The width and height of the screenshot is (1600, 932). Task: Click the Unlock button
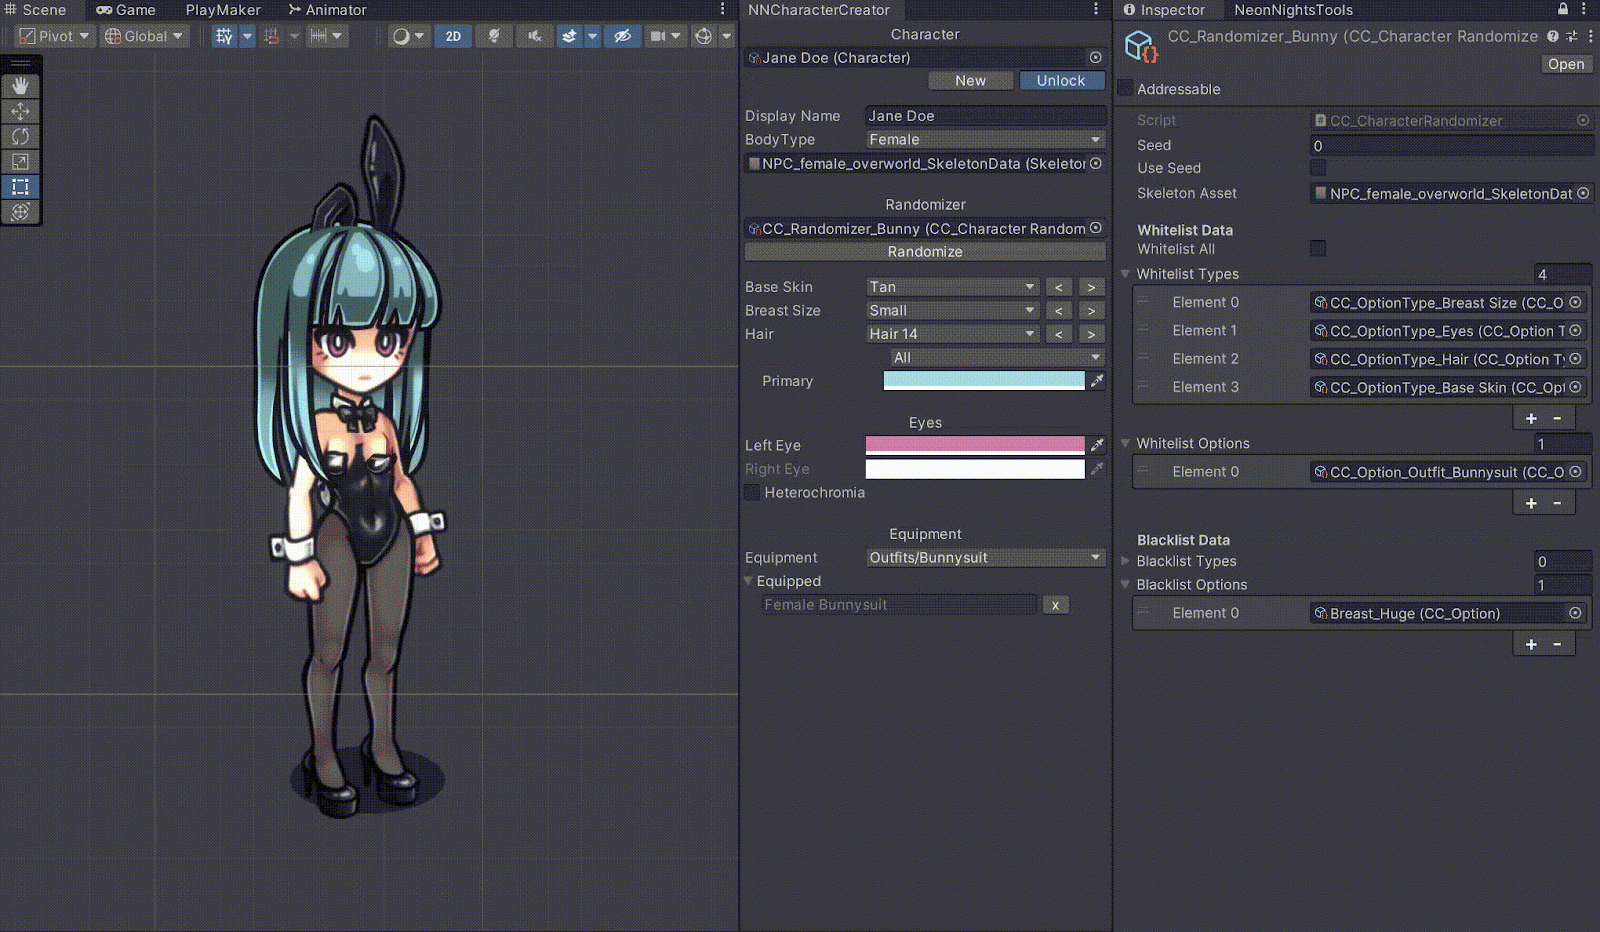click(x=1060, y=81)
